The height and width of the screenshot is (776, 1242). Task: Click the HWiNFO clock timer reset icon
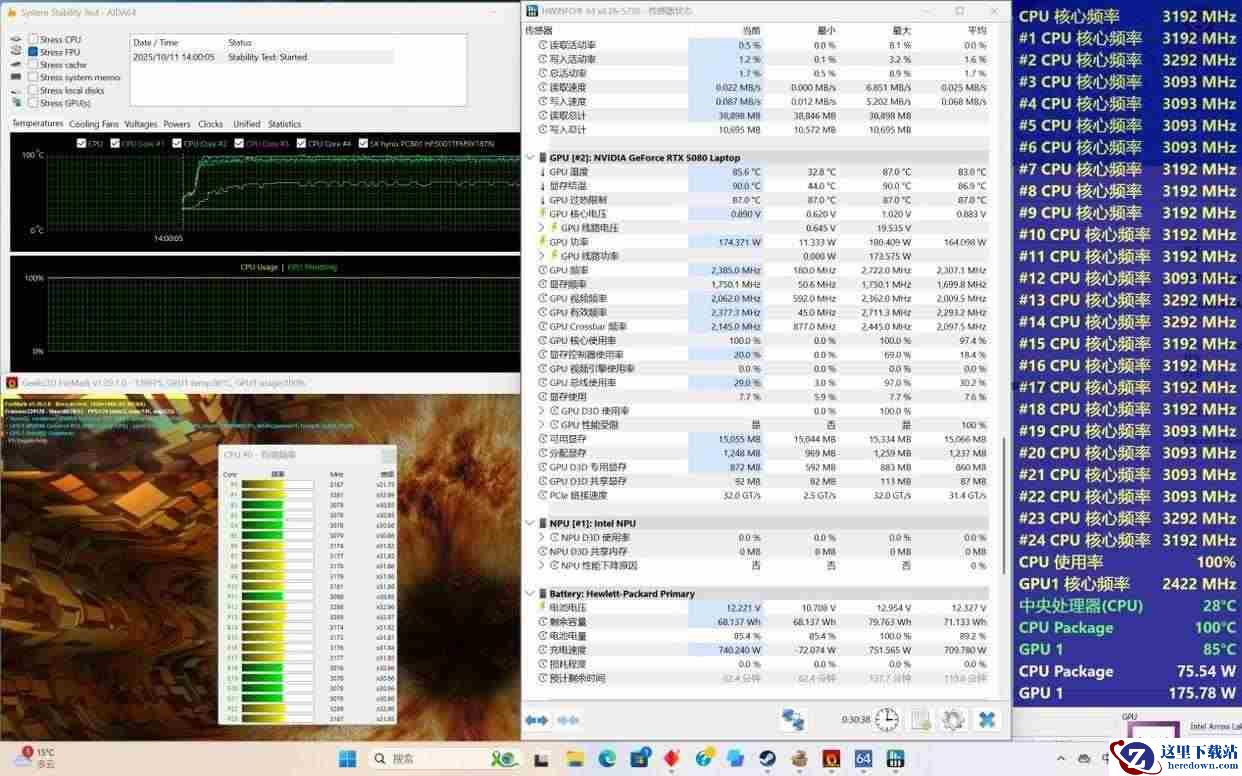coord(886,720)
